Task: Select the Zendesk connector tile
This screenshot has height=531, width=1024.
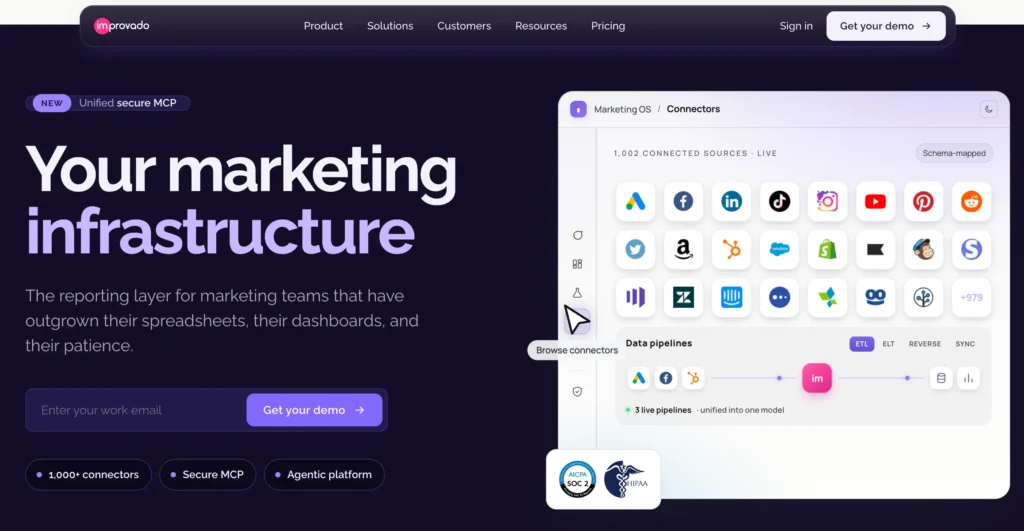Action: tap(683, 297)
